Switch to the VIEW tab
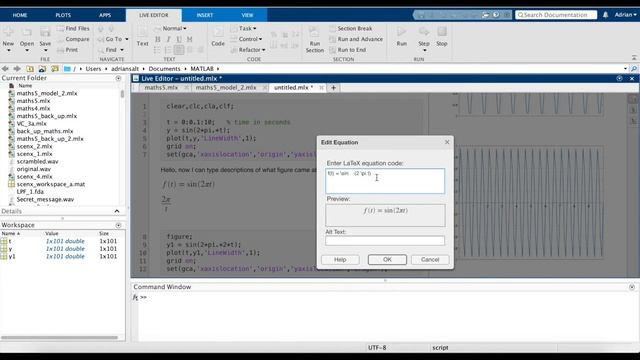 coord(247,15)
